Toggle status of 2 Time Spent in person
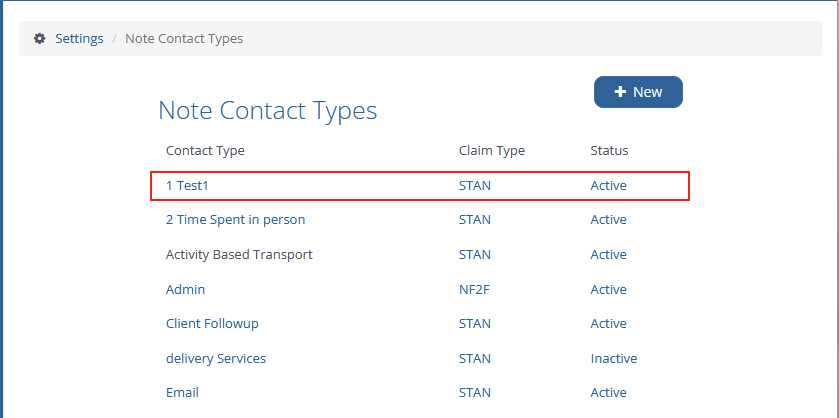This screenshot has width=839, height=418. 608,220
